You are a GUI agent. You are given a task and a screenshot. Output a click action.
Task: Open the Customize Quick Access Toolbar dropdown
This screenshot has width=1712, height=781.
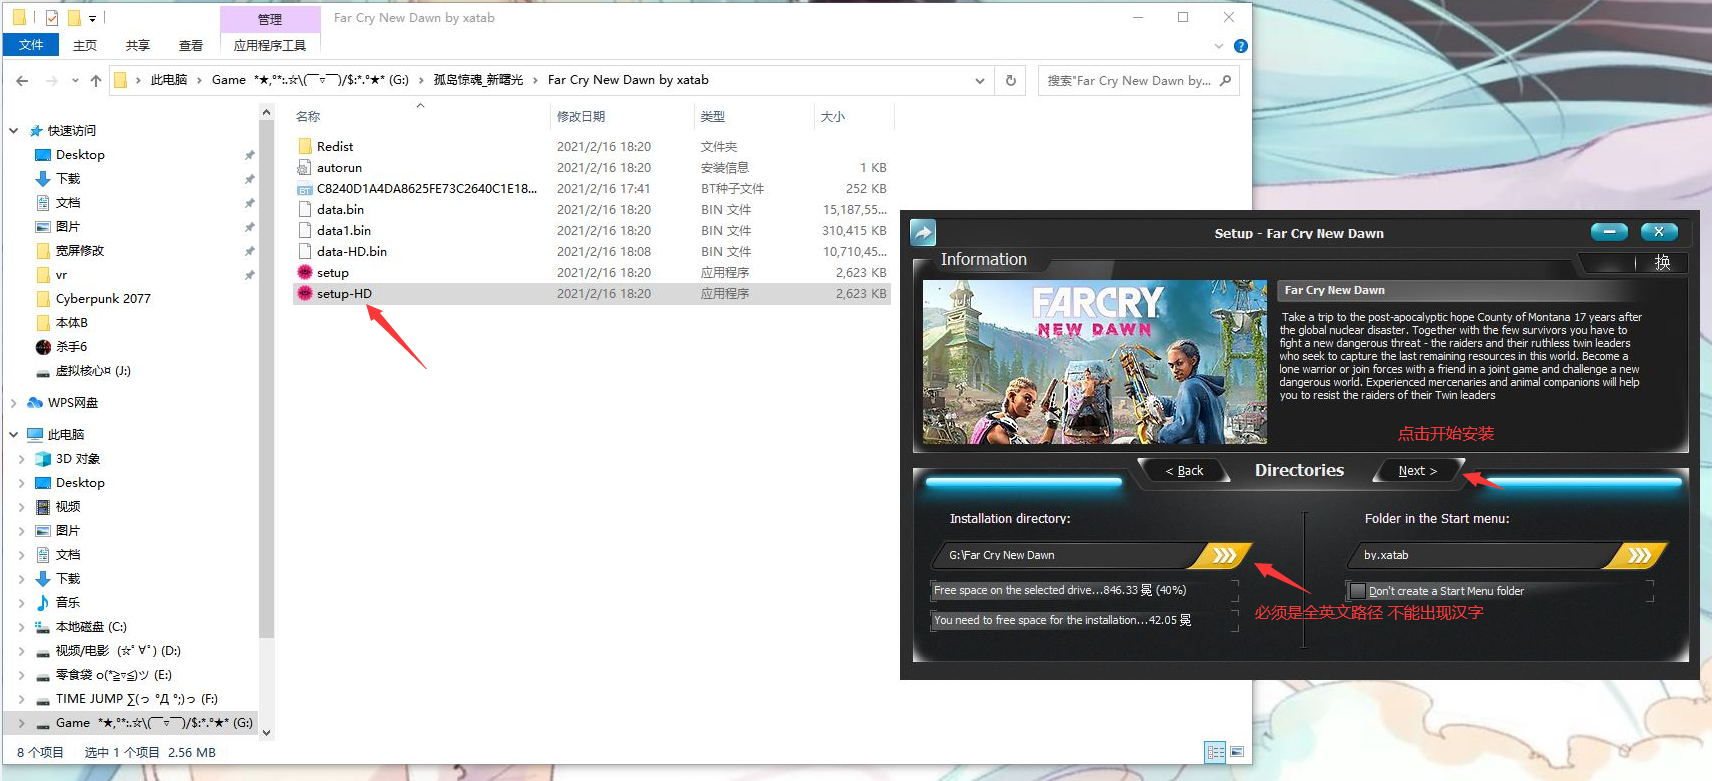pos(92,18)
